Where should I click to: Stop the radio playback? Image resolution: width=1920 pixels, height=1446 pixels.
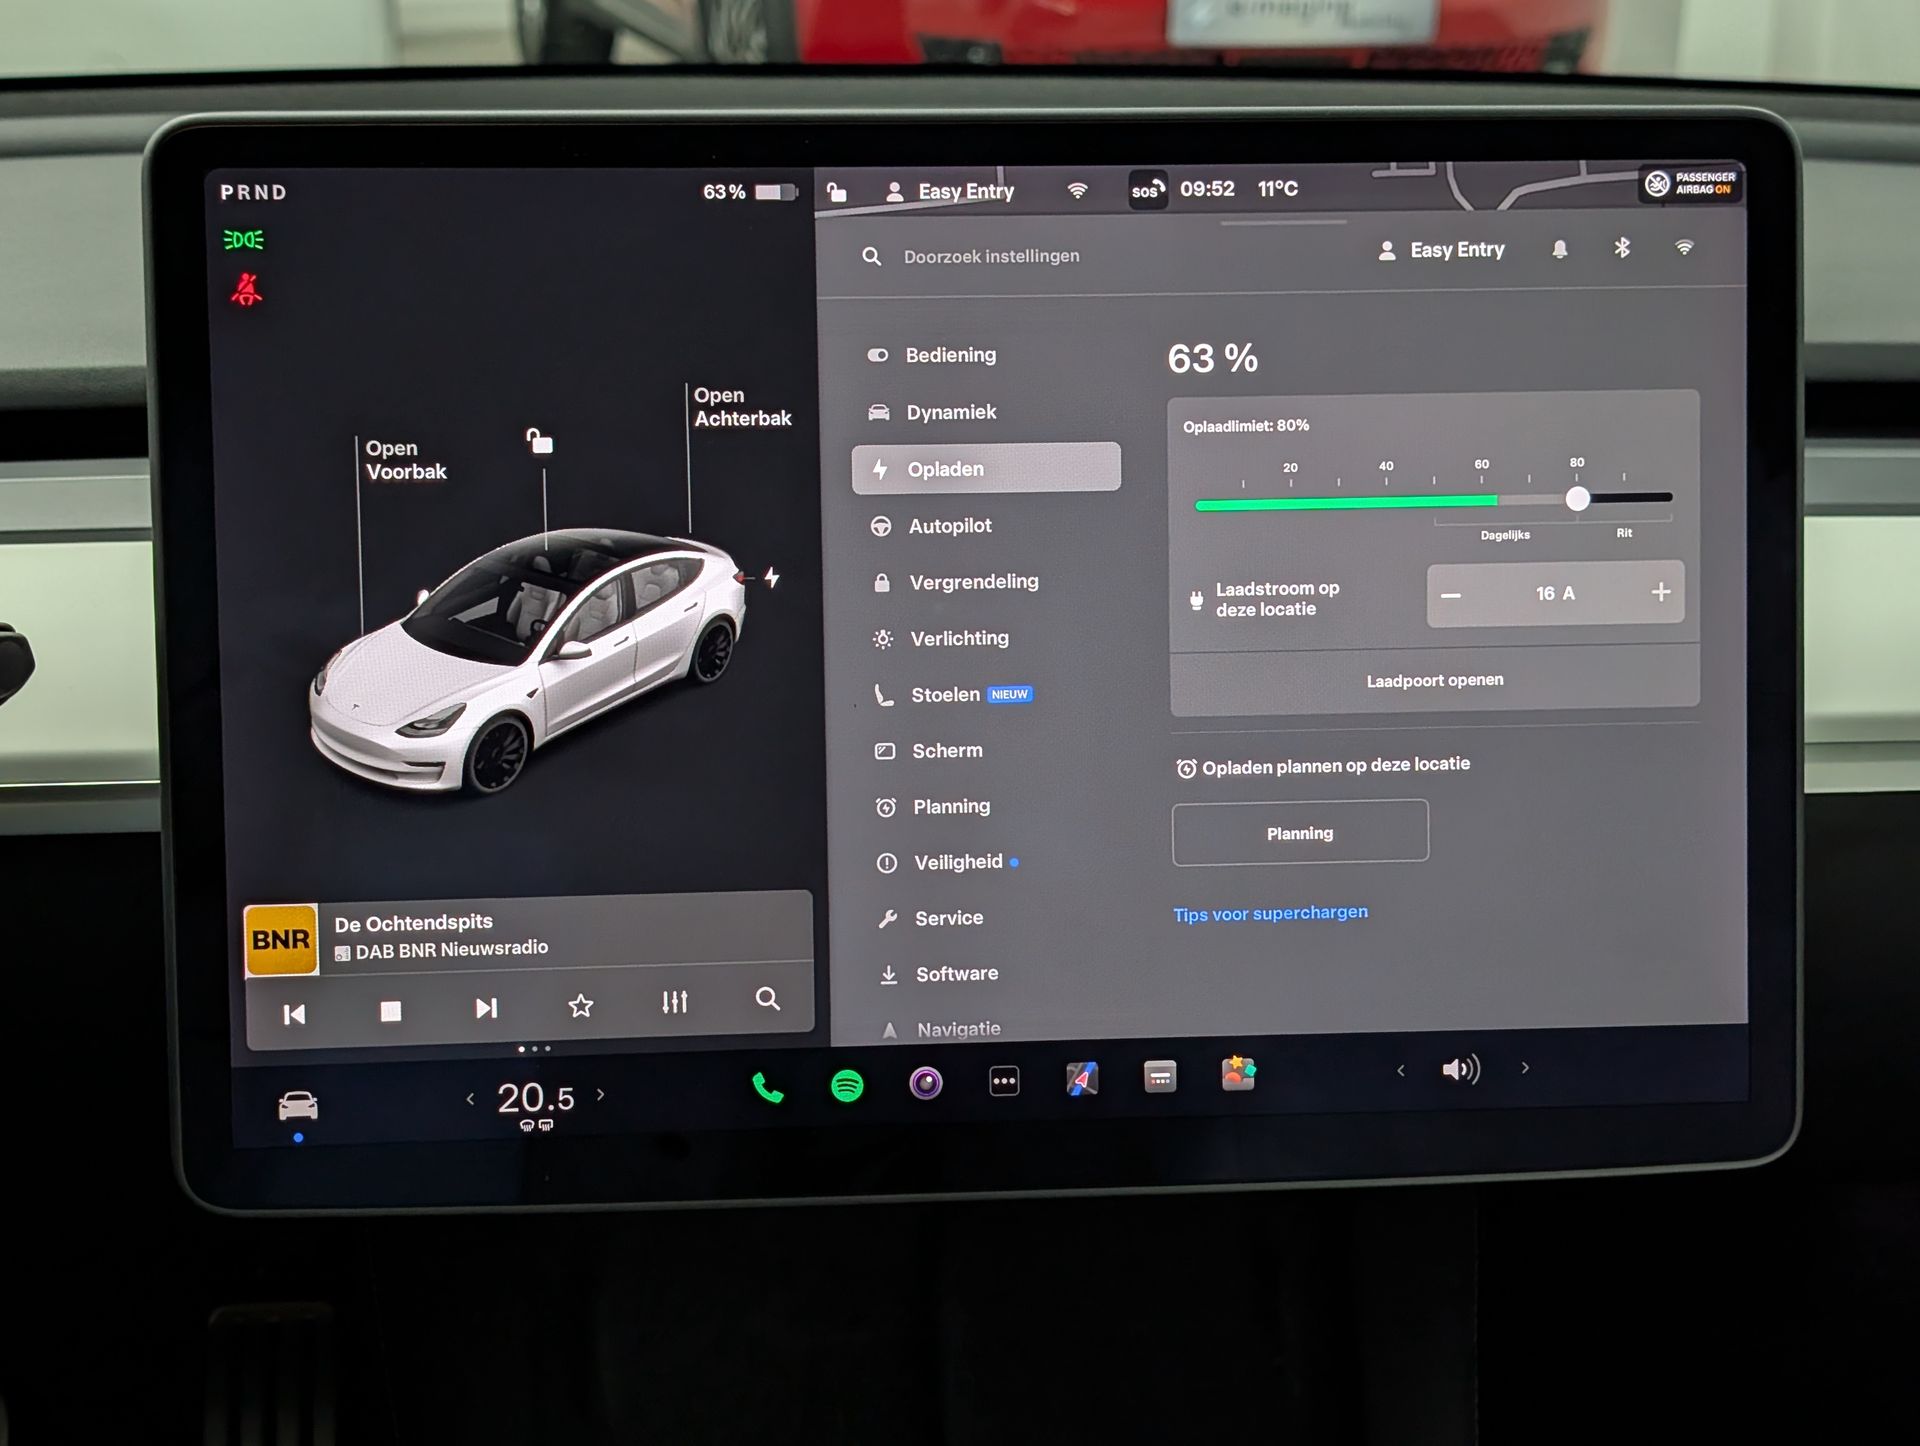click(x=391, y=1011)
